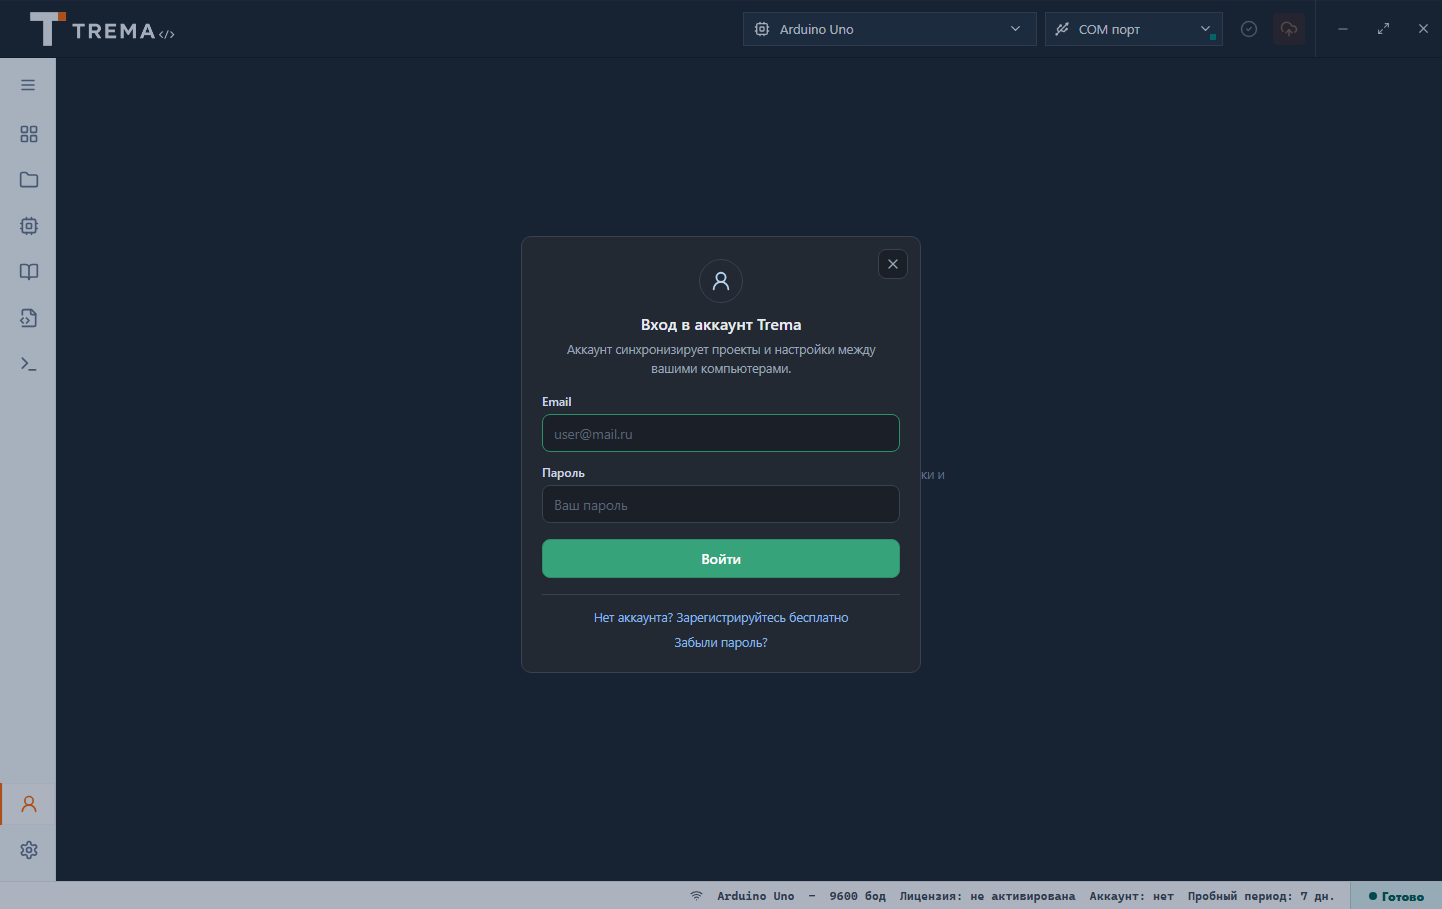
Task: Click the Email input field
Action: [721, 433]
